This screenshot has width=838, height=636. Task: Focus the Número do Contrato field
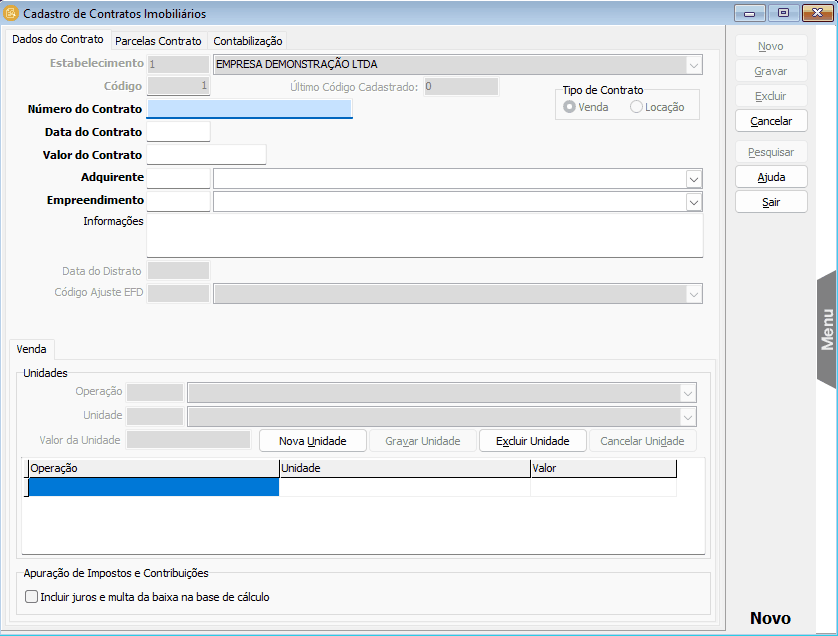[x=249, y=108]
